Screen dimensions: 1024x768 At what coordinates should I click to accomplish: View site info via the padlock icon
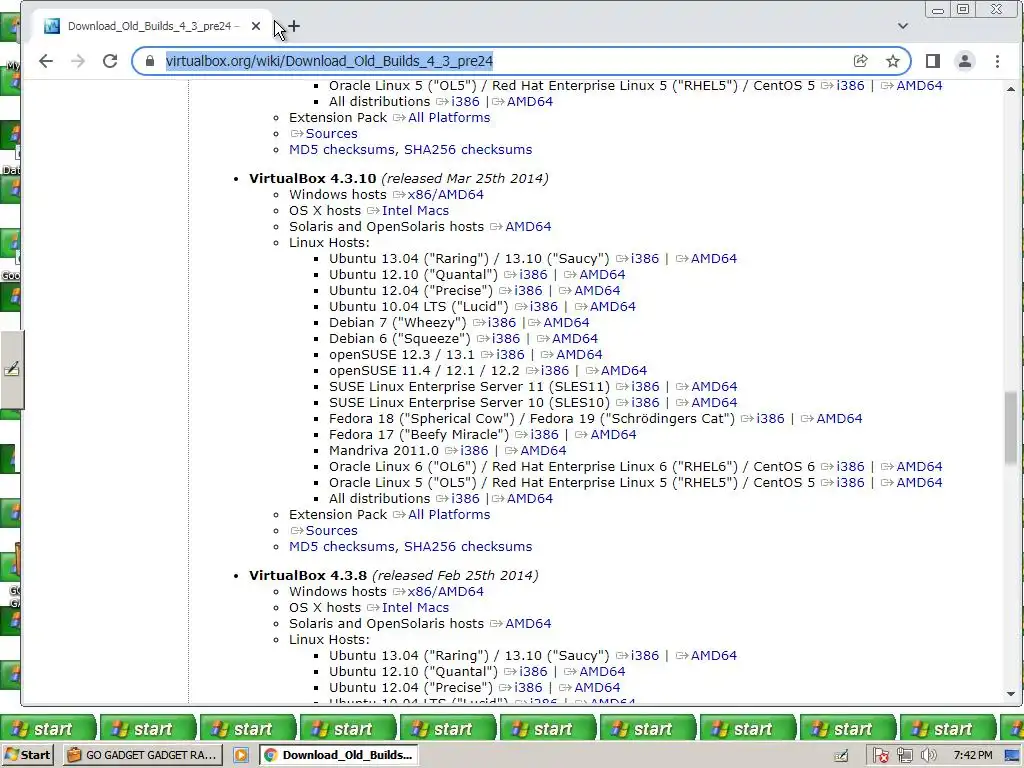point(150,61)
